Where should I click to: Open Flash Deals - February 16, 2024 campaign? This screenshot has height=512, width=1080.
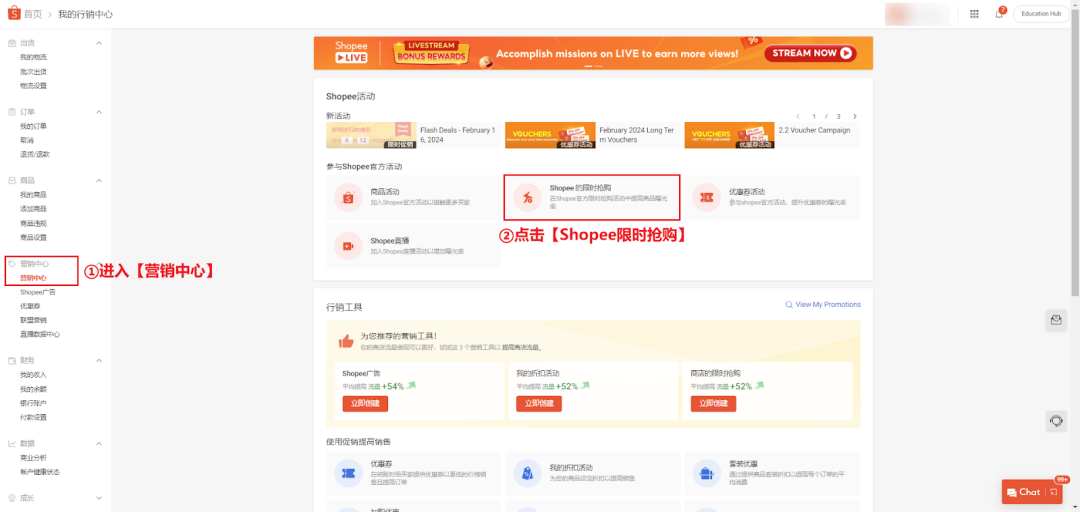point(414,135)
